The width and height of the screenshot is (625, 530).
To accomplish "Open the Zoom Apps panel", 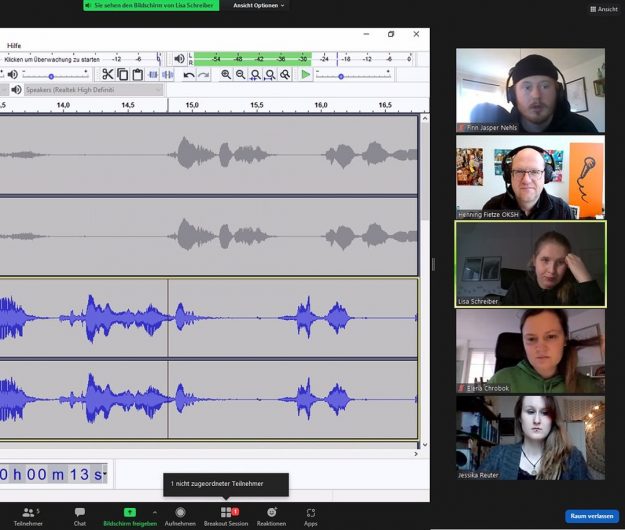I will click(x=311, y=516).
